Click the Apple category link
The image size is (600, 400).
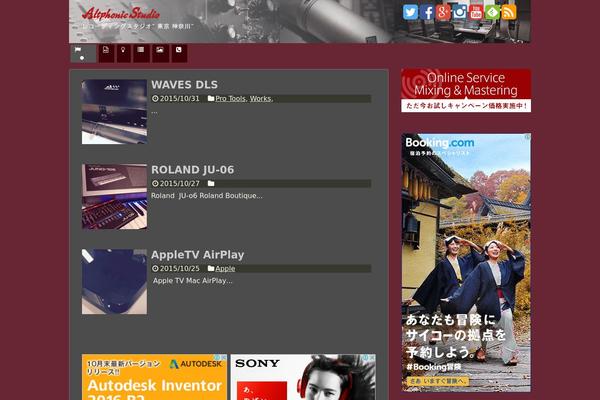pyautogui.click(x=225, y=268)
